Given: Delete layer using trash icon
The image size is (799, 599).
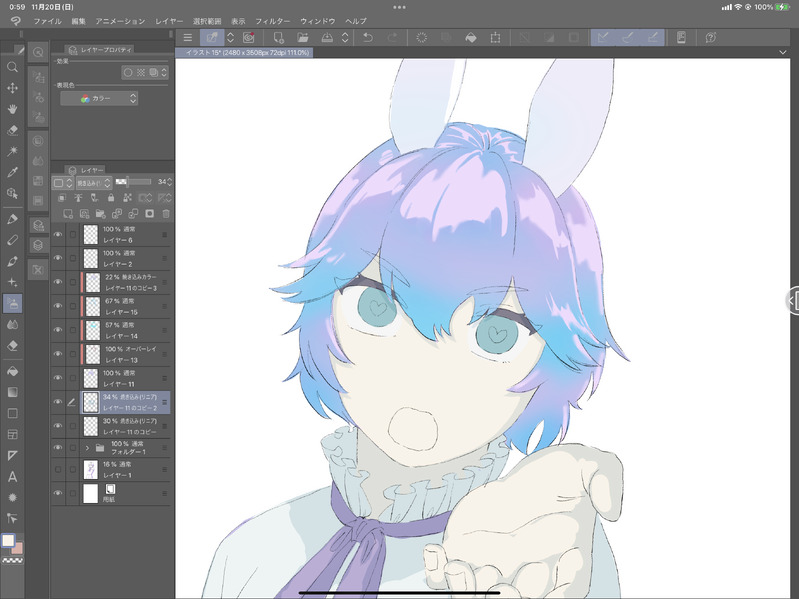Looking at the screenshot, I should tap(166, 213).
